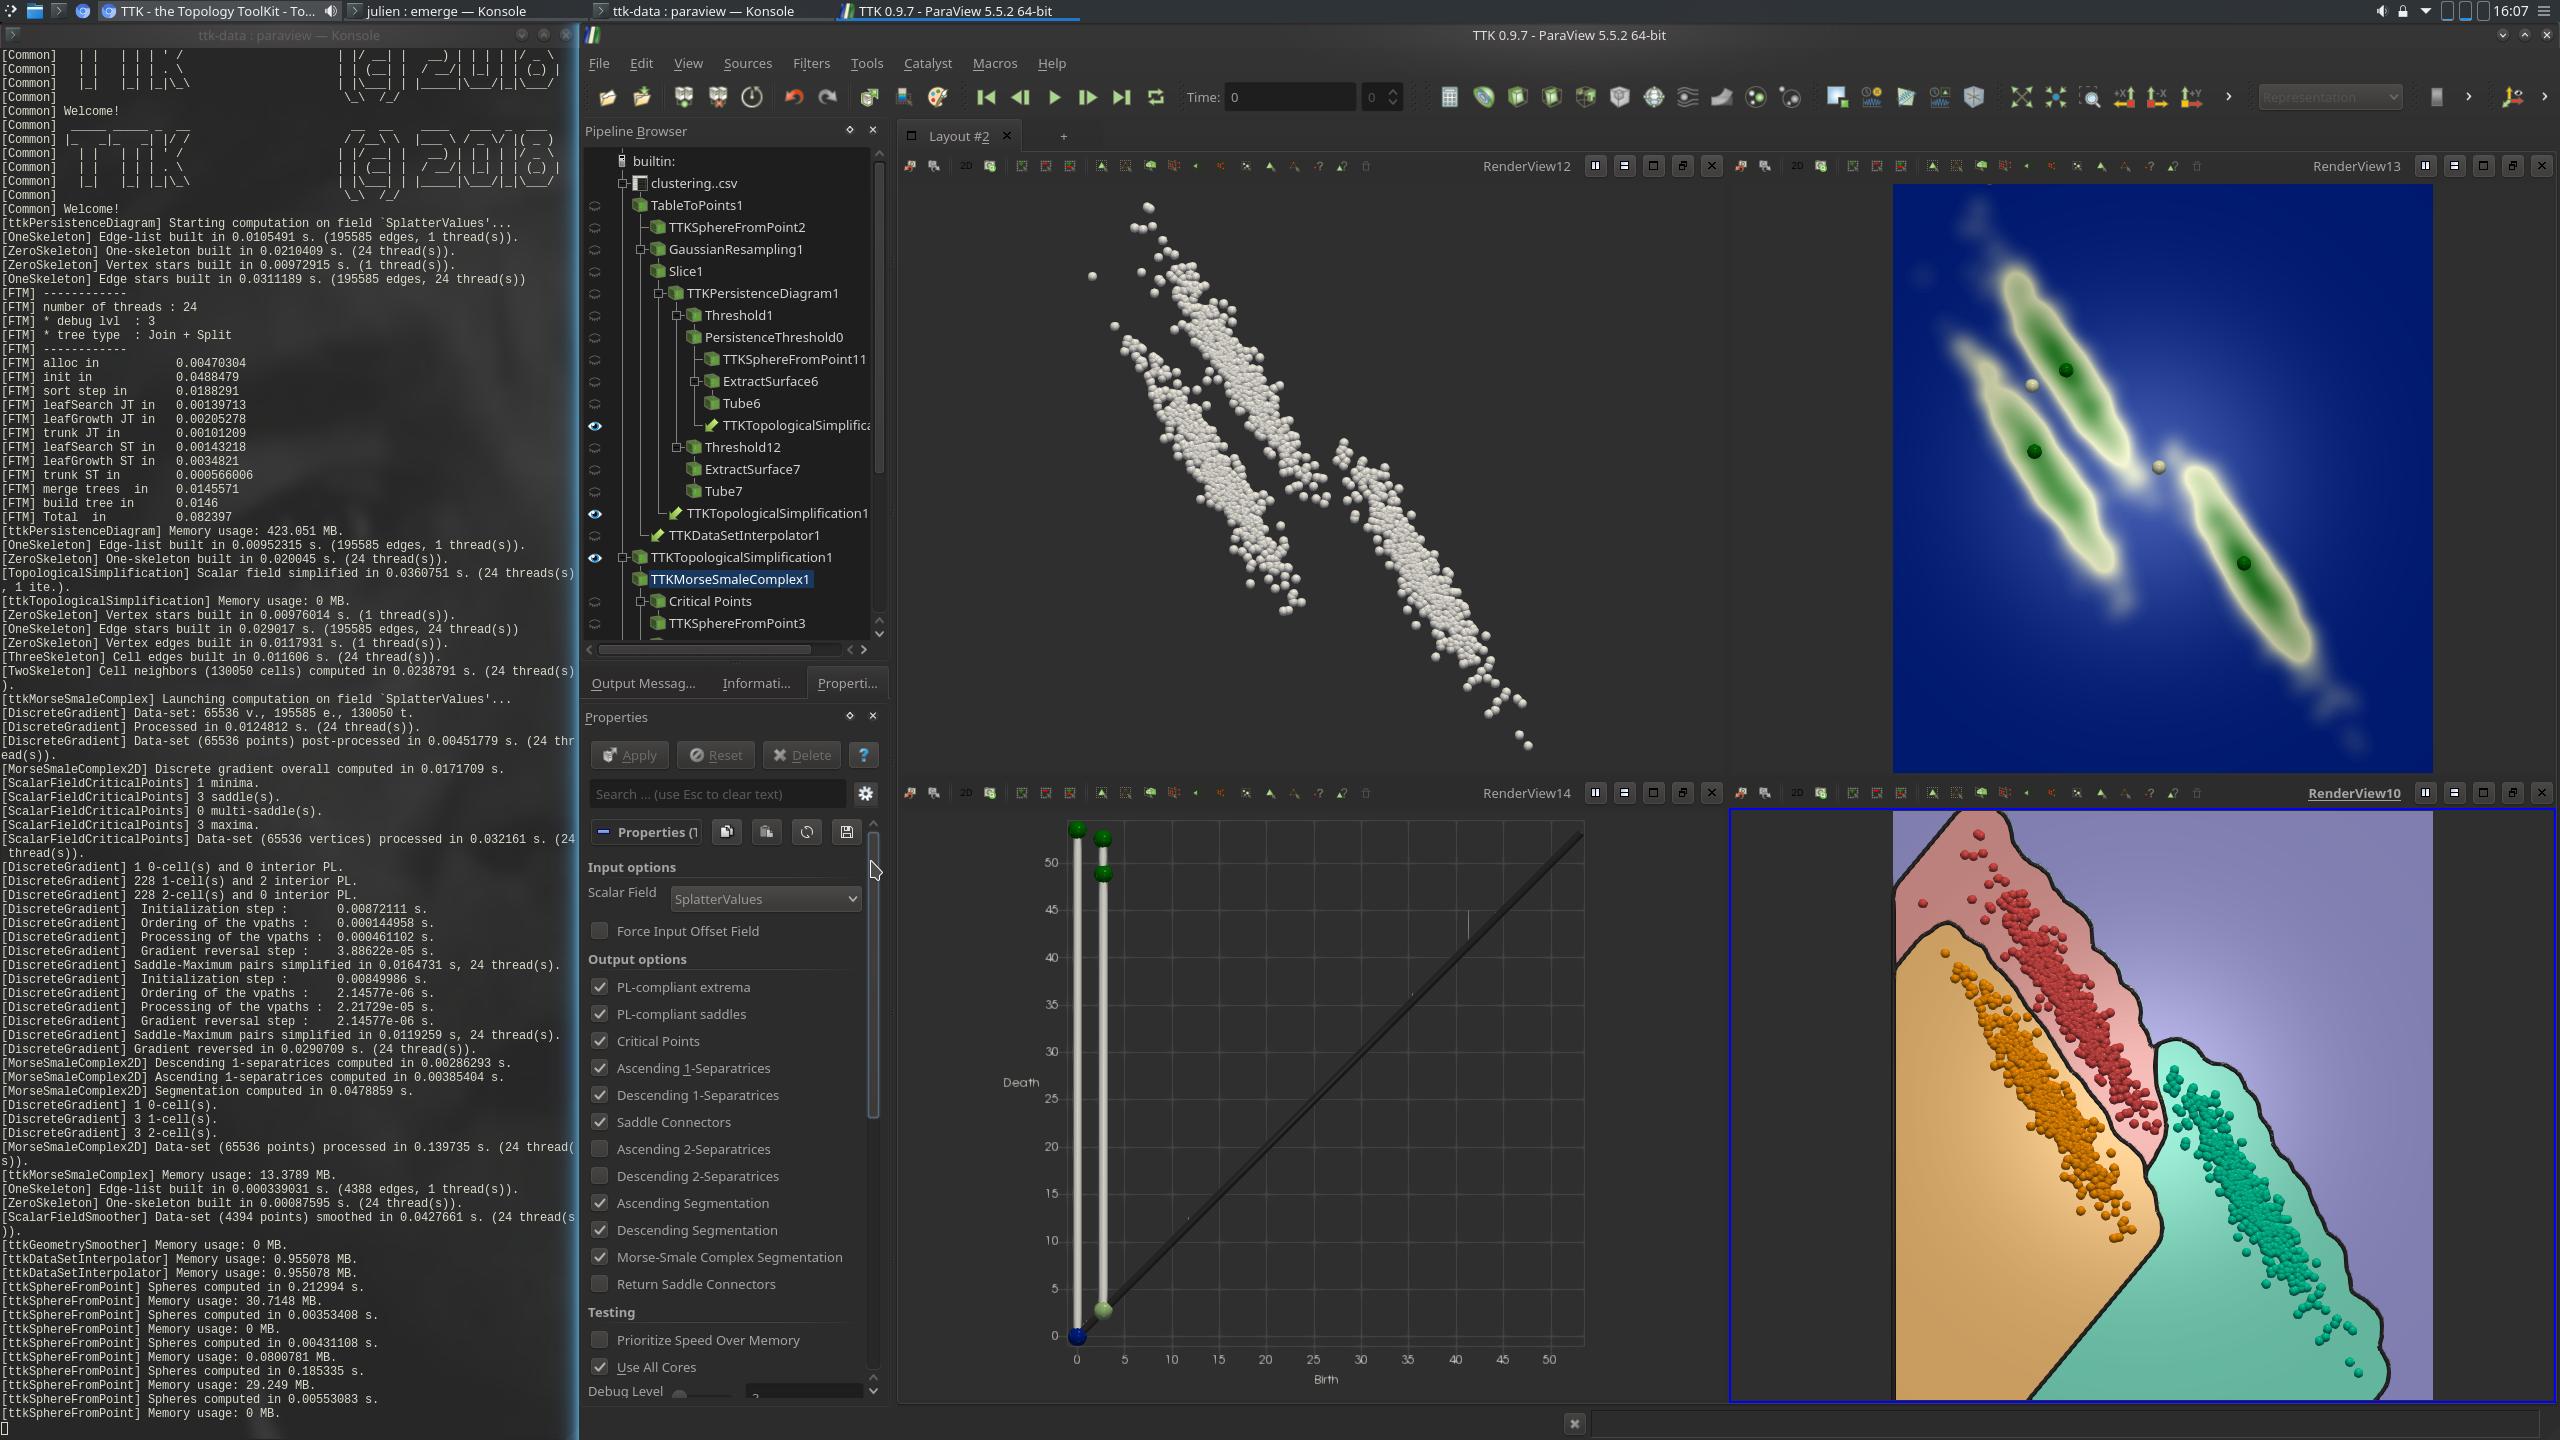
Task: Enable the Ascending 2-Separatrices checkbox
Action: point(600,1149)
